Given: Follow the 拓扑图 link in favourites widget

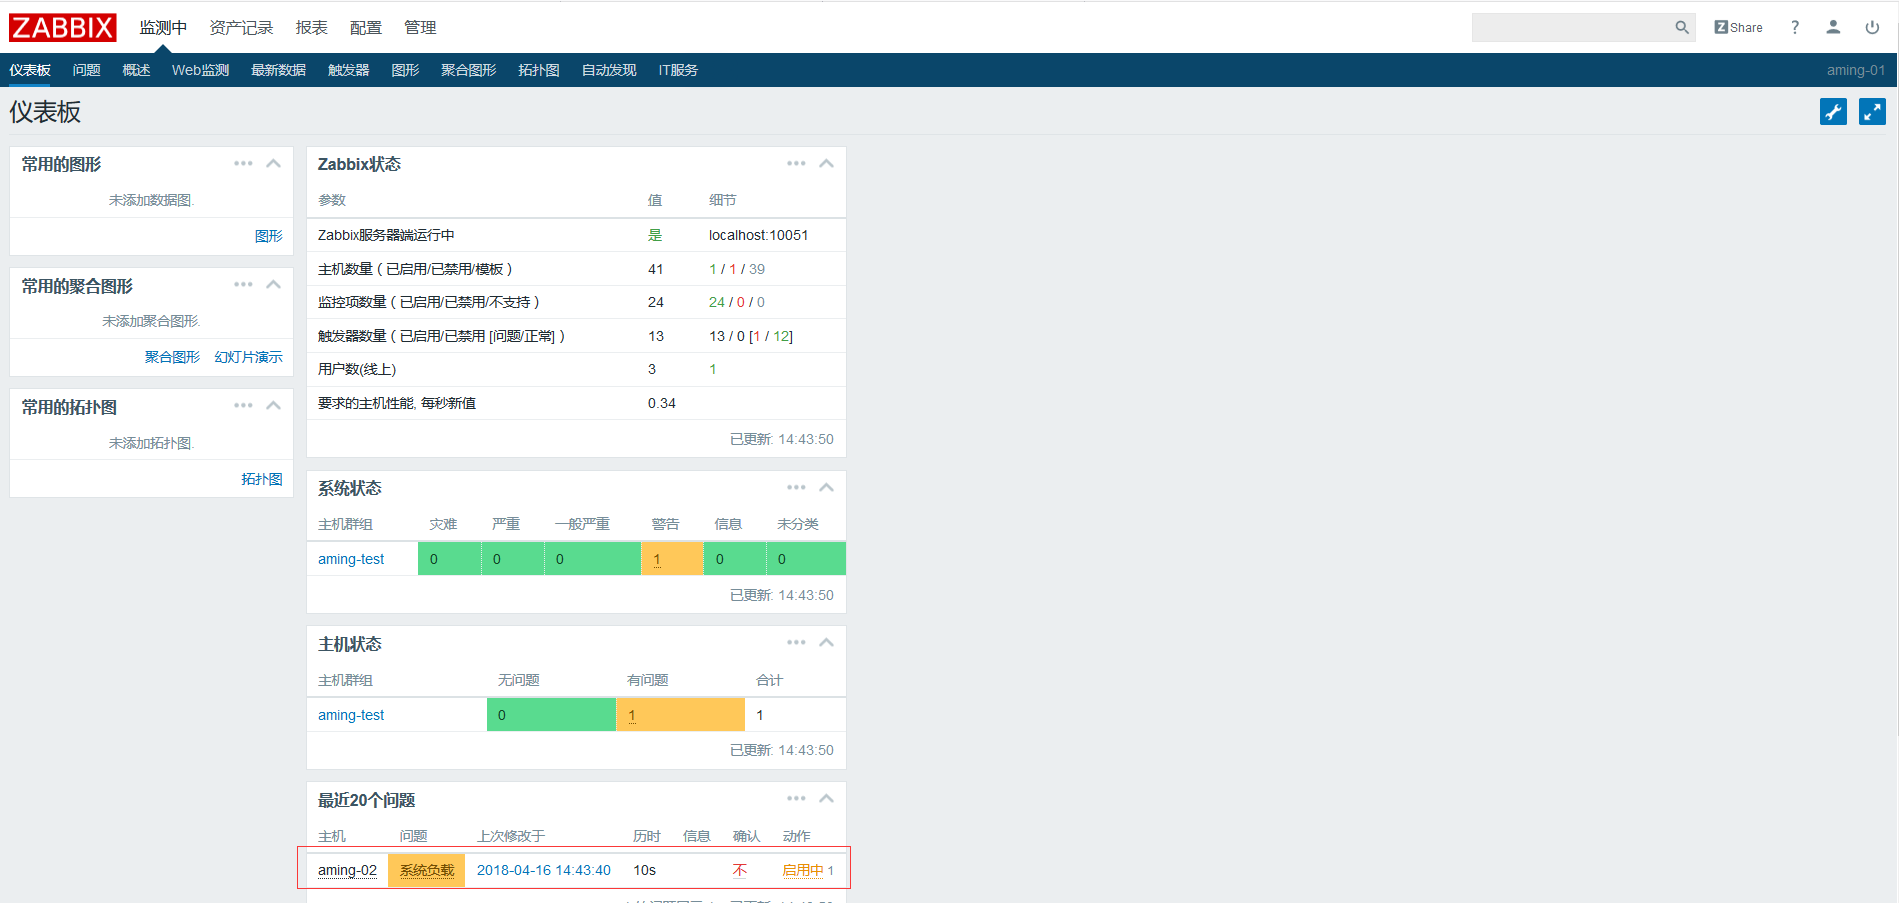Looking at the screenshot, I should (262, 479).
